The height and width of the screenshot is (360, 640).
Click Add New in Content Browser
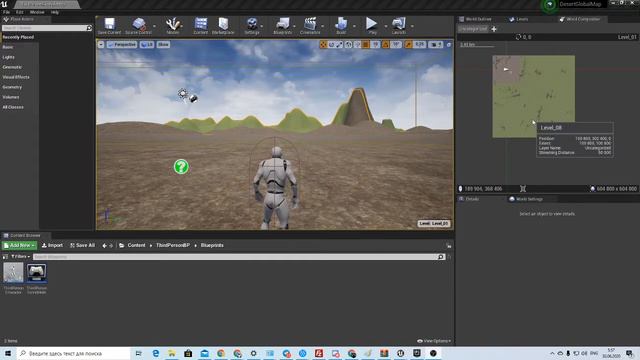coord(19,245)
